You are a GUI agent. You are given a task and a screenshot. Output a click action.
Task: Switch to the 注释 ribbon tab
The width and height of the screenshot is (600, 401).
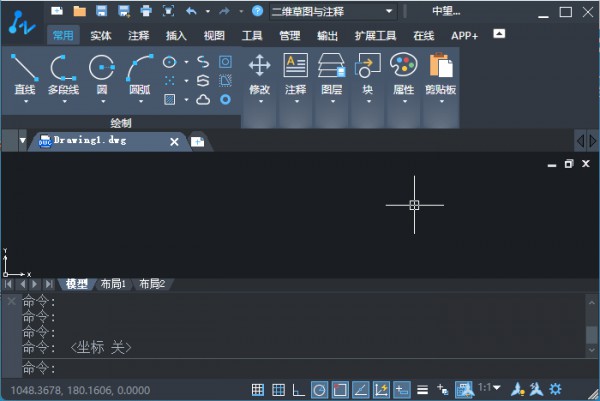(x=139, y=36)
